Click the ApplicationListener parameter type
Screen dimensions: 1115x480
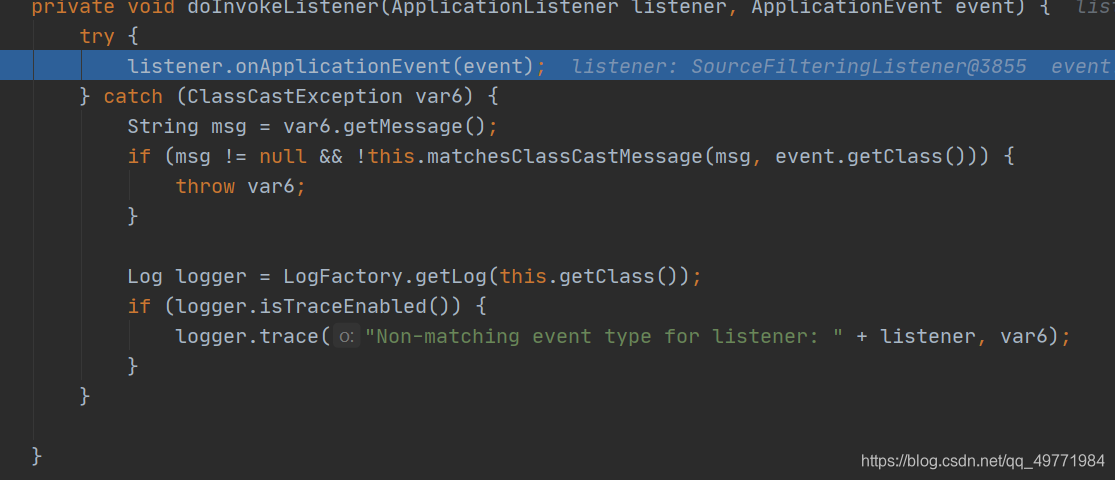(505, 7)
